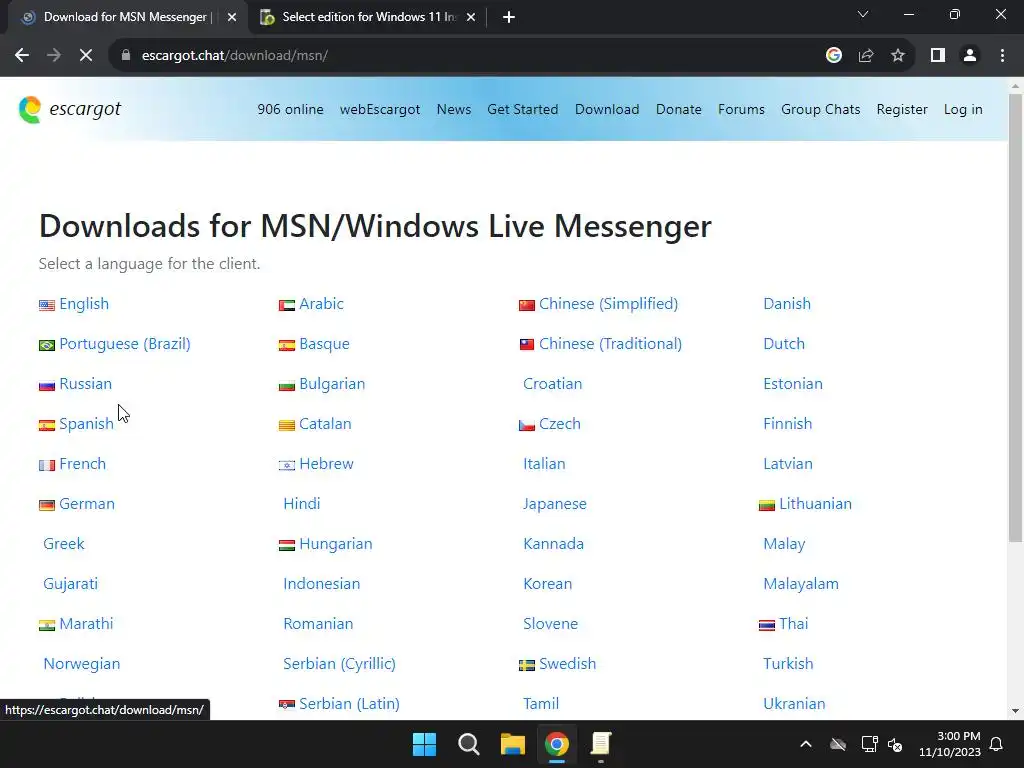1024x768 pixels.
Task: Go back using the browser back arrow
Action: coord(22,56)
